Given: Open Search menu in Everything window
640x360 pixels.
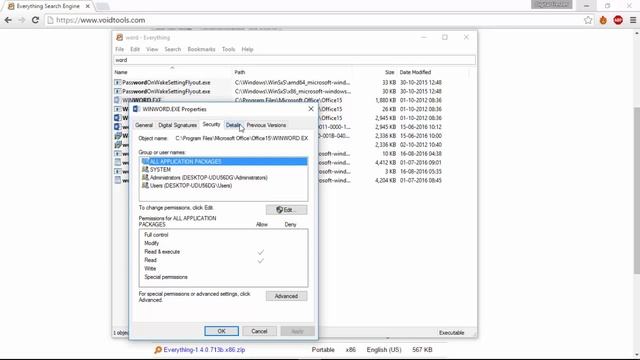Looking at the screenshot, I should coord(173,49).
